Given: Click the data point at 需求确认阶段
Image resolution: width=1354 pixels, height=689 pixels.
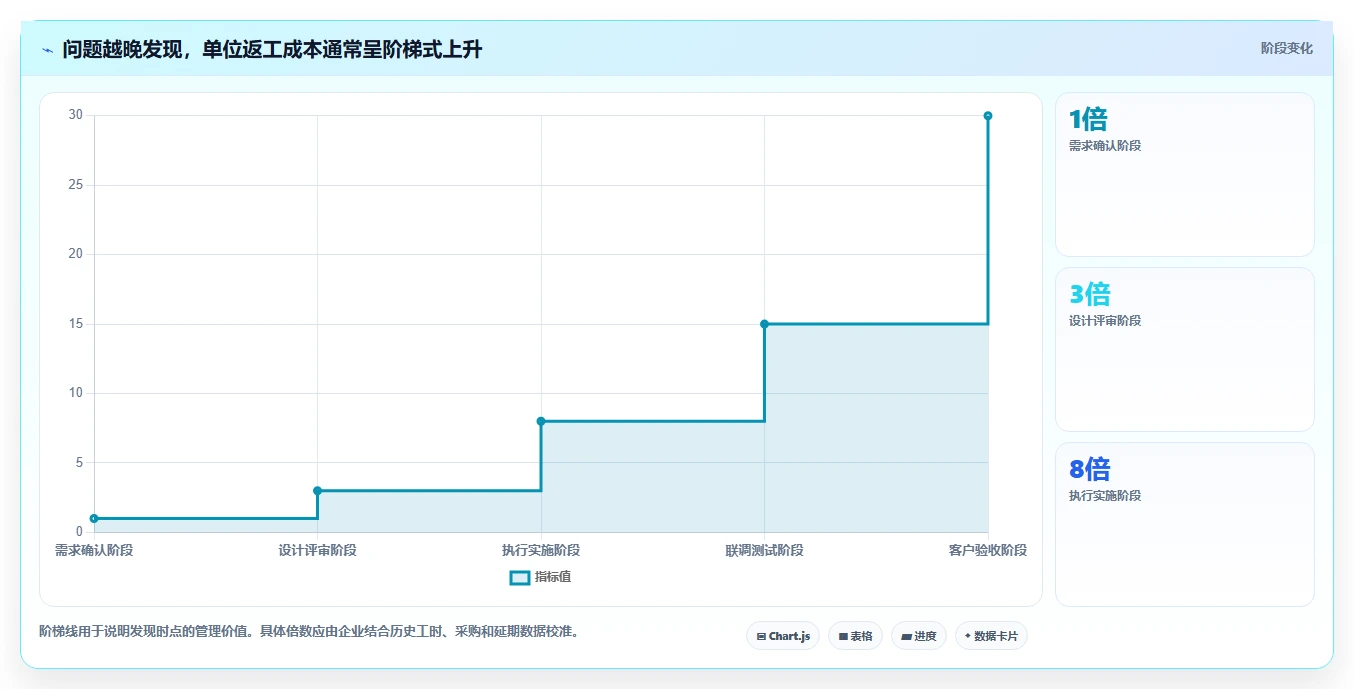Looking at the screenshot, I should click(x=94, y=518).
